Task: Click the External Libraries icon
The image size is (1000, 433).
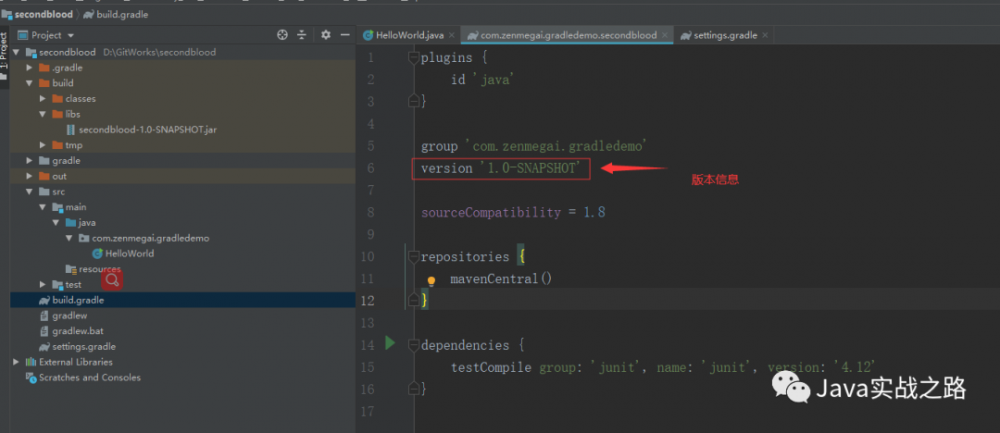Action: 31,362
